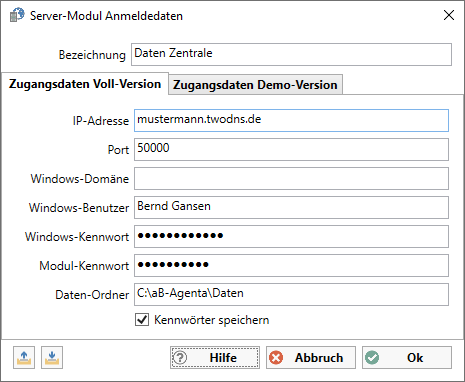Screen dimensions: 465x382
Task: Click into the Bezeichnung text field
Action: coord(292,54)
